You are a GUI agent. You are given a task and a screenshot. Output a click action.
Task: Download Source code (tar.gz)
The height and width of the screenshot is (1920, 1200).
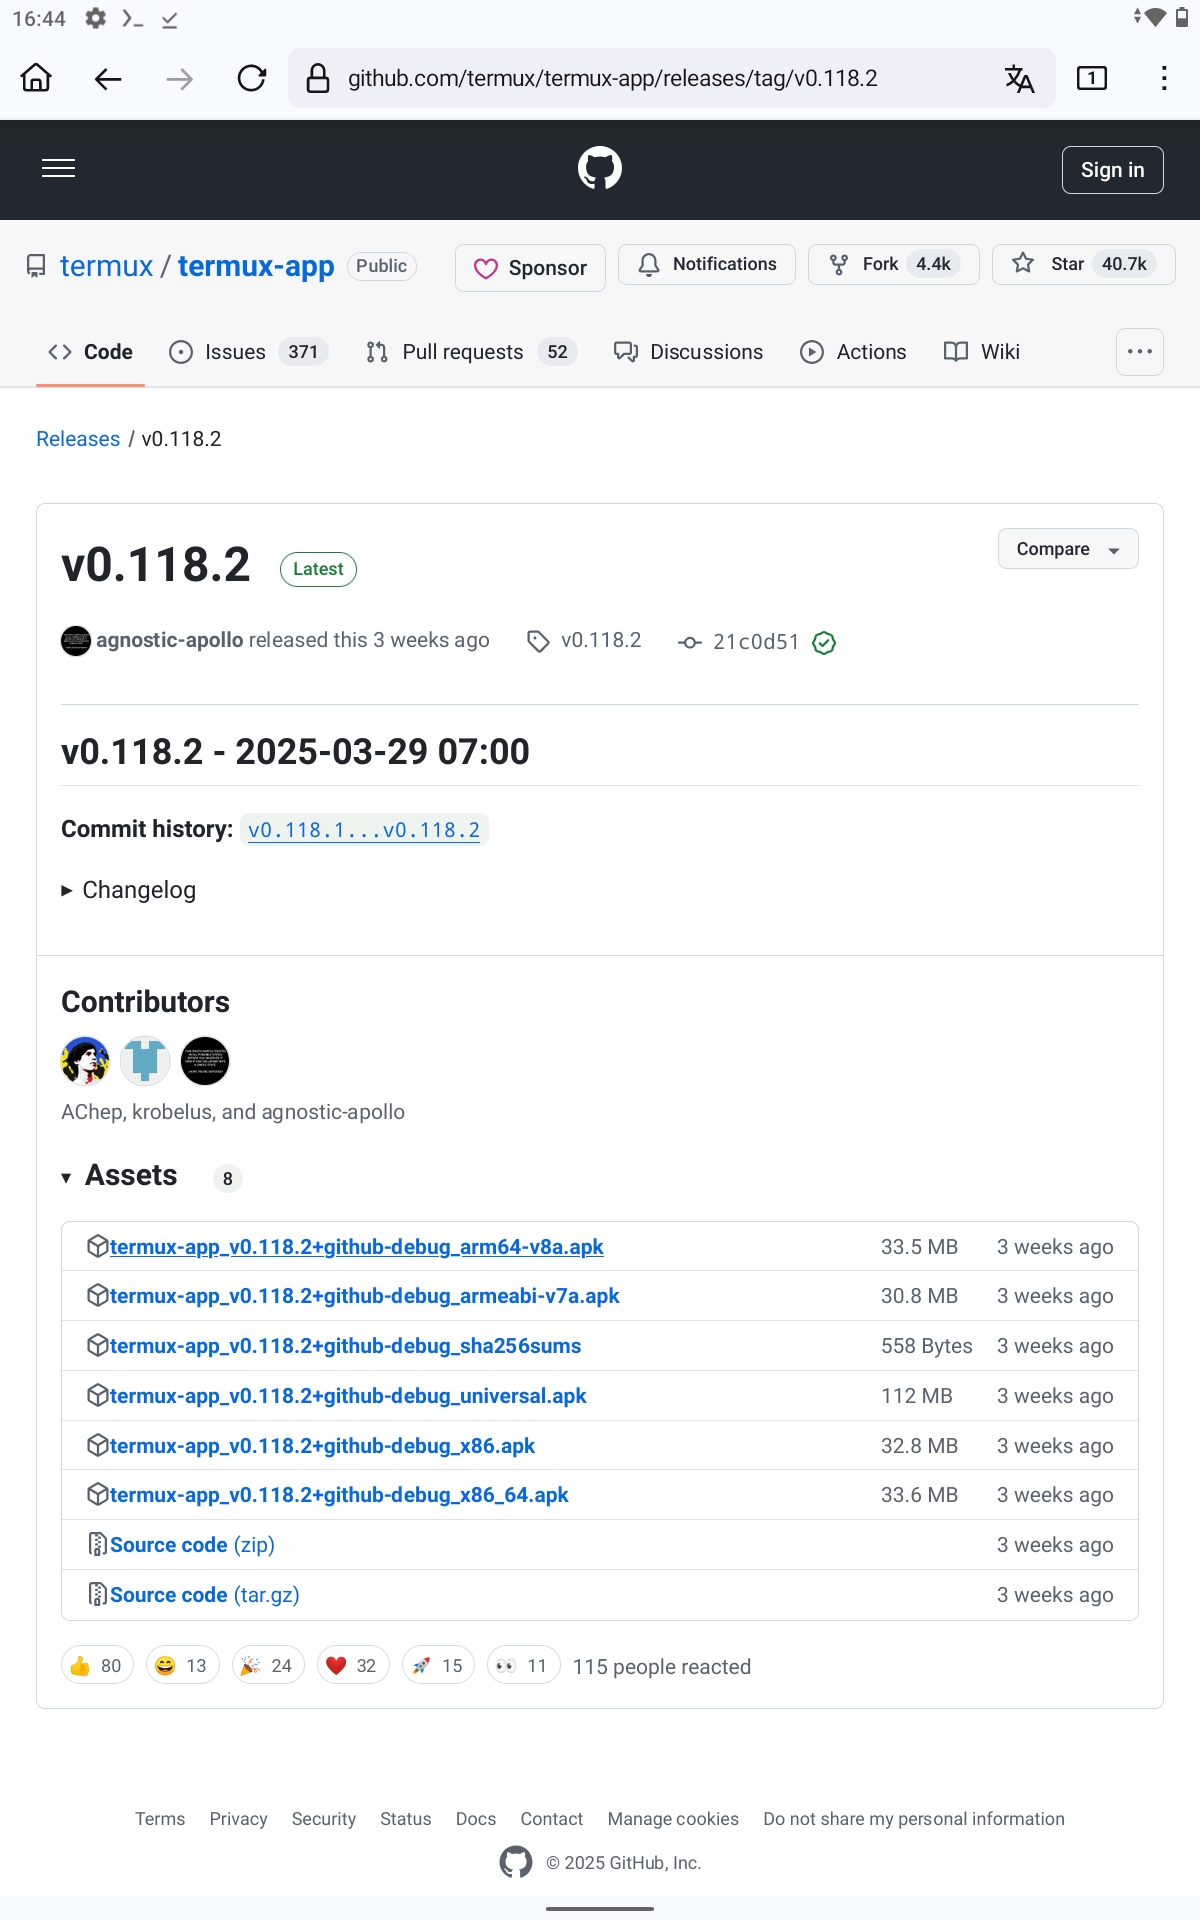[x=205, y=1595]
